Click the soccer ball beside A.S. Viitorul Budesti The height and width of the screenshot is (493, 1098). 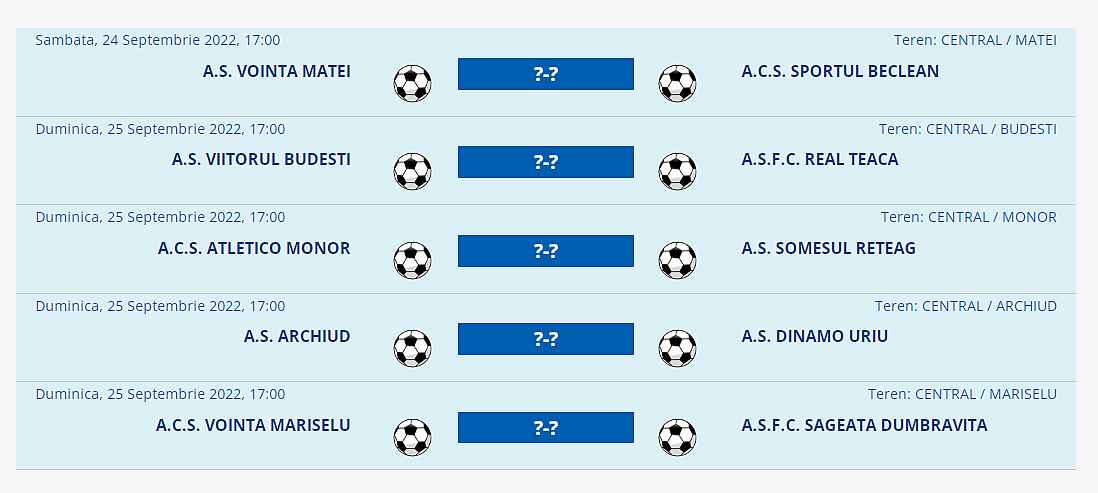[412, 171]
